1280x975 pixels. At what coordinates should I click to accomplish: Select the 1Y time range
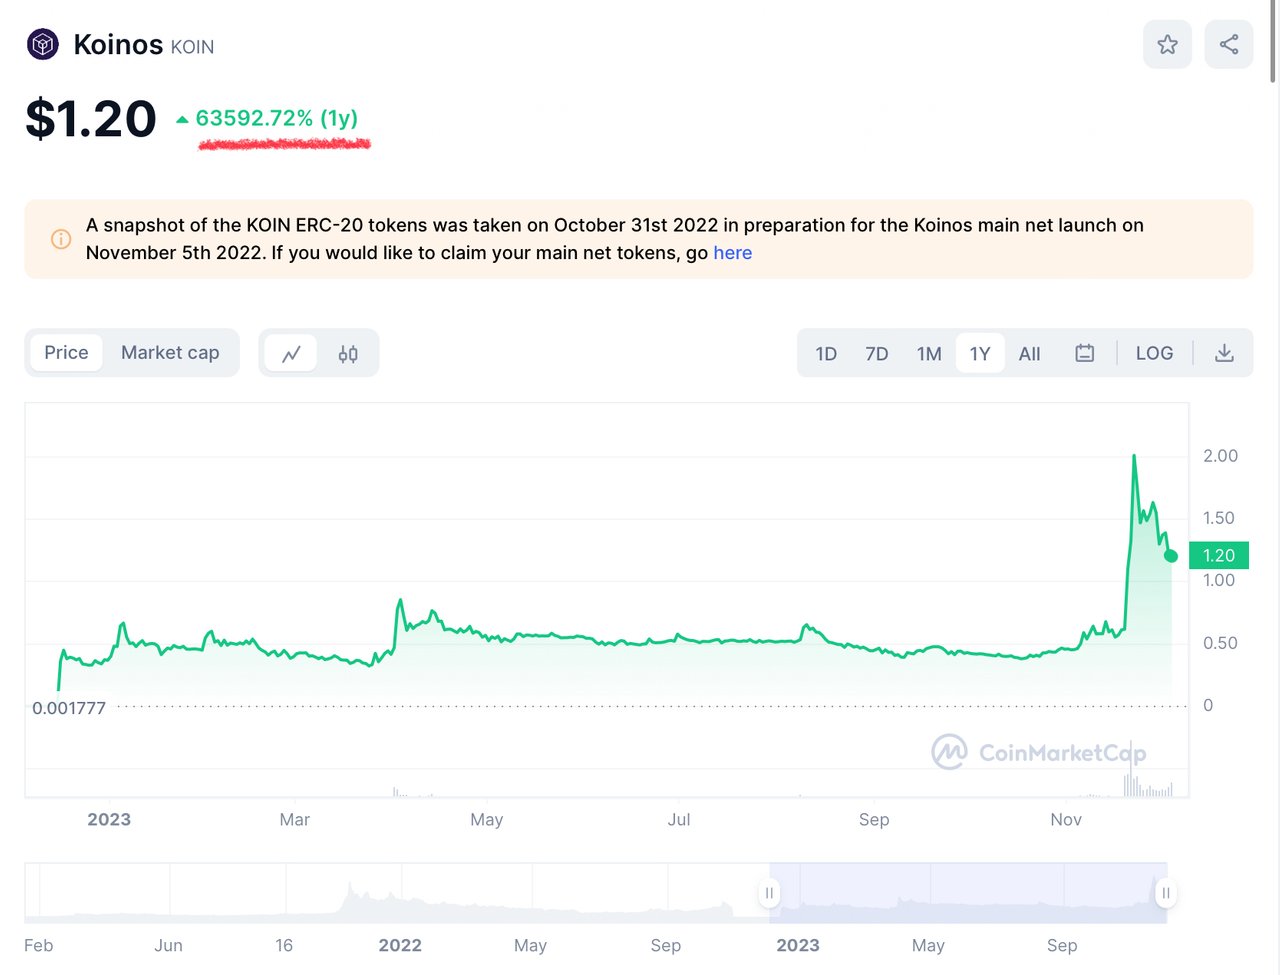980,354
